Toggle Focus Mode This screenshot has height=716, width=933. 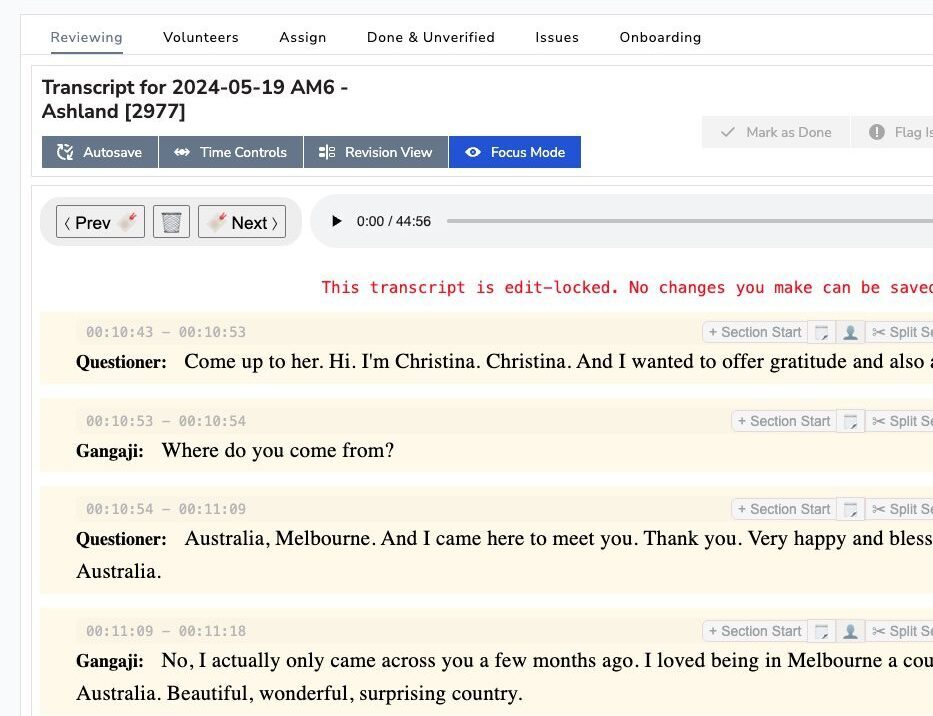515,152
